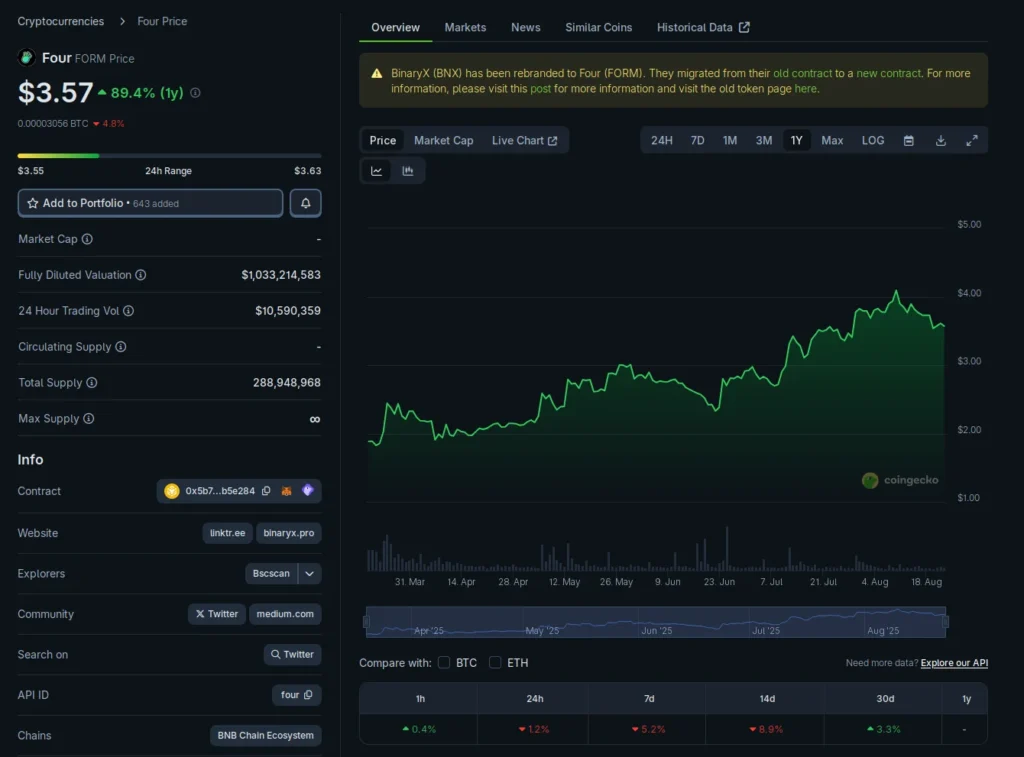Open the News tab
Image resolution: width=1024 pixels, height=757 pixels.
click(x=525, y=27)
